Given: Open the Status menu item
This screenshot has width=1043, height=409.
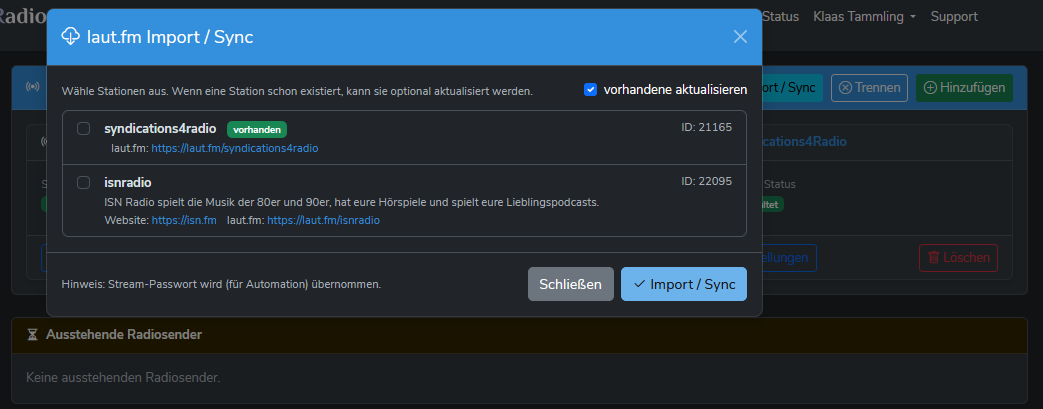Looking at the screenshot, I should click(x=780, y=17).
